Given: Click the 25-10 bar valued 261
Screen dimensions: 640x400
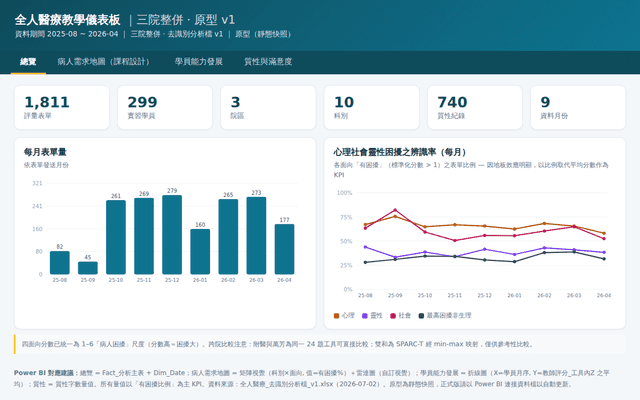Looking at the screenshot, I should pos(116,237).
